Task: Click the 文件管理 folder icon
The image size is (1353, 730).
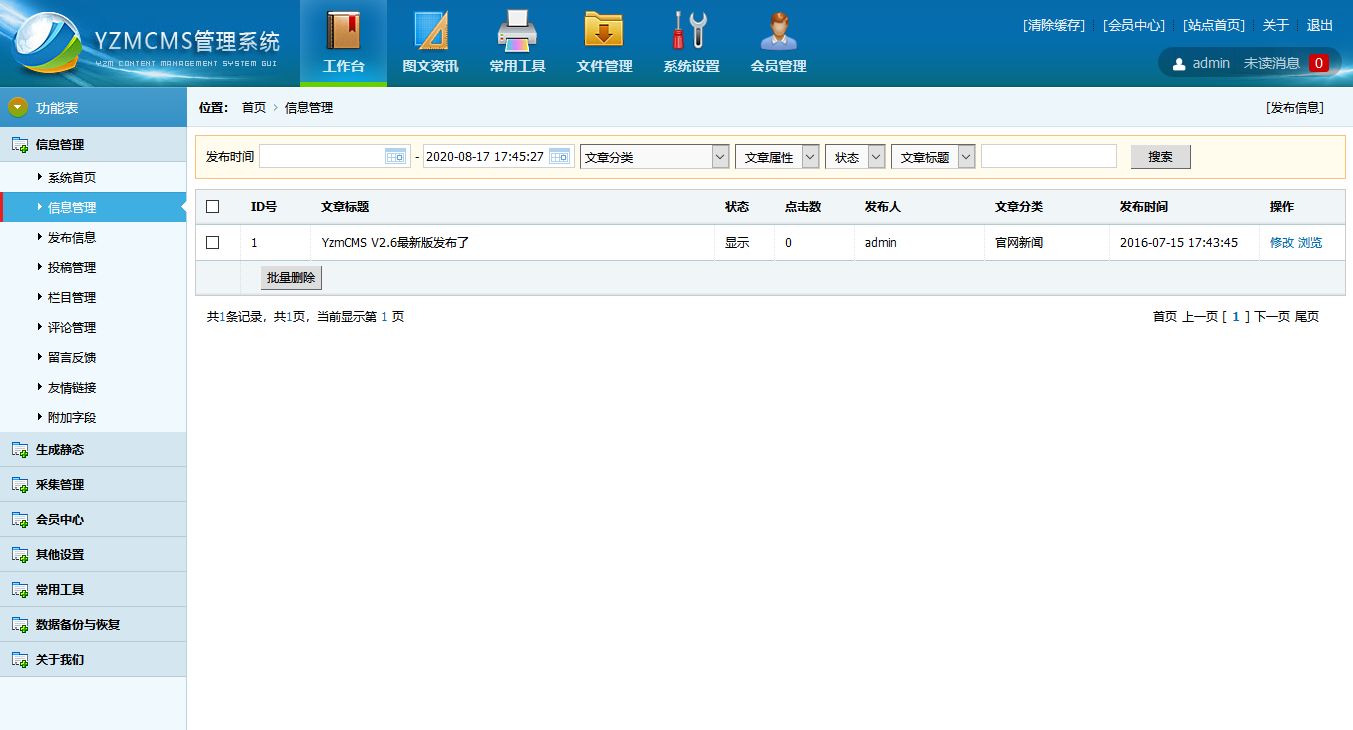Action: (x=604, y=31)
